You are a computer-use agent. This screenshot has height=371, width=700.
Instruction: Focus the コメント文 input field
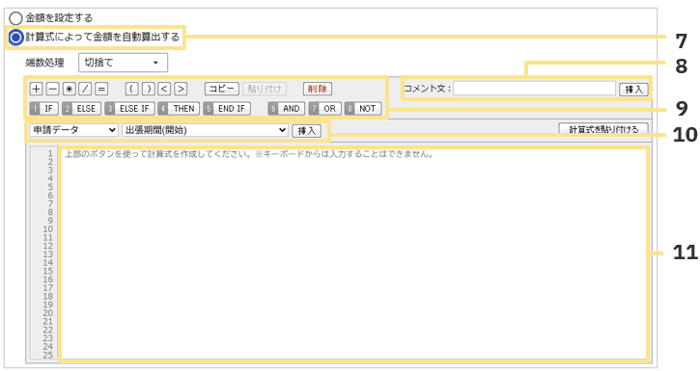(x=535, y=88)
